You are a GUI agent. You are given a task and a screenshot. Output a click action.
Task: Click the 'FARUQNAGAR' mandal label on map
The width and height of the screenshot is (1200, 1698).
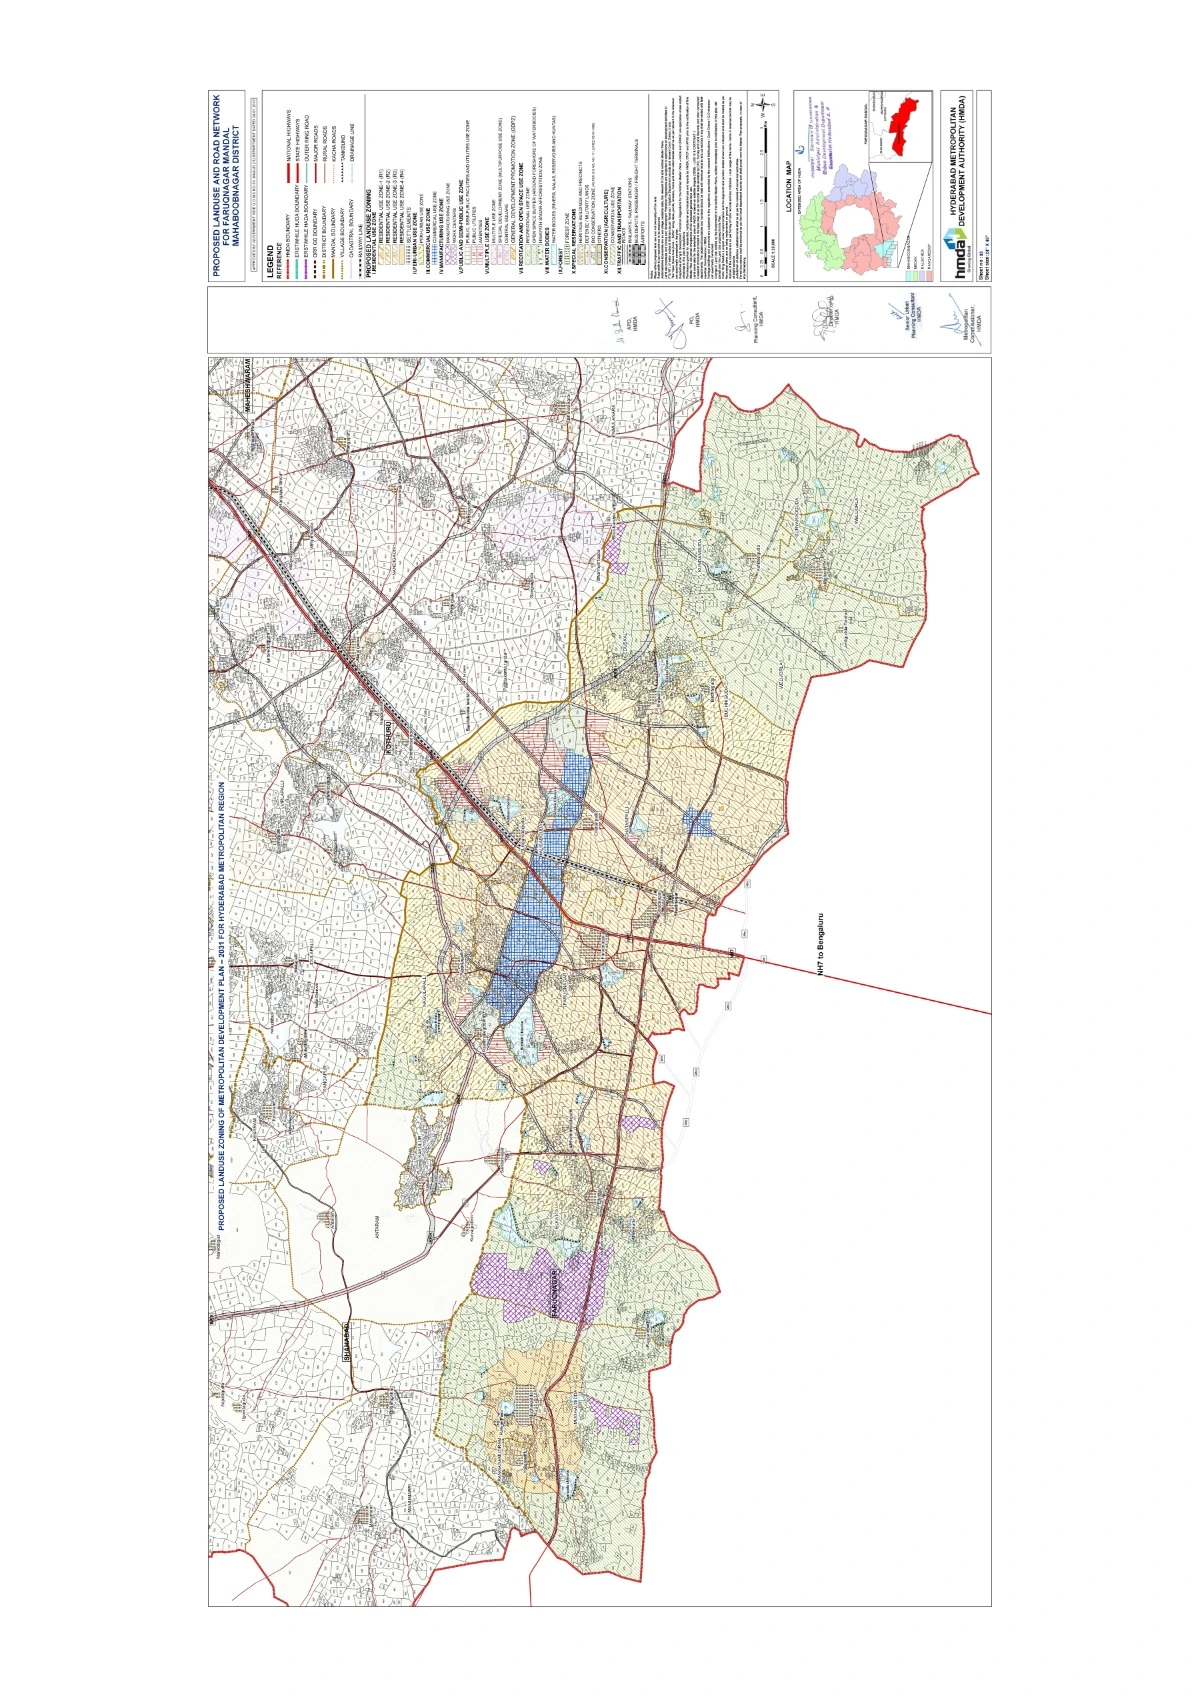coord(553,1292)
